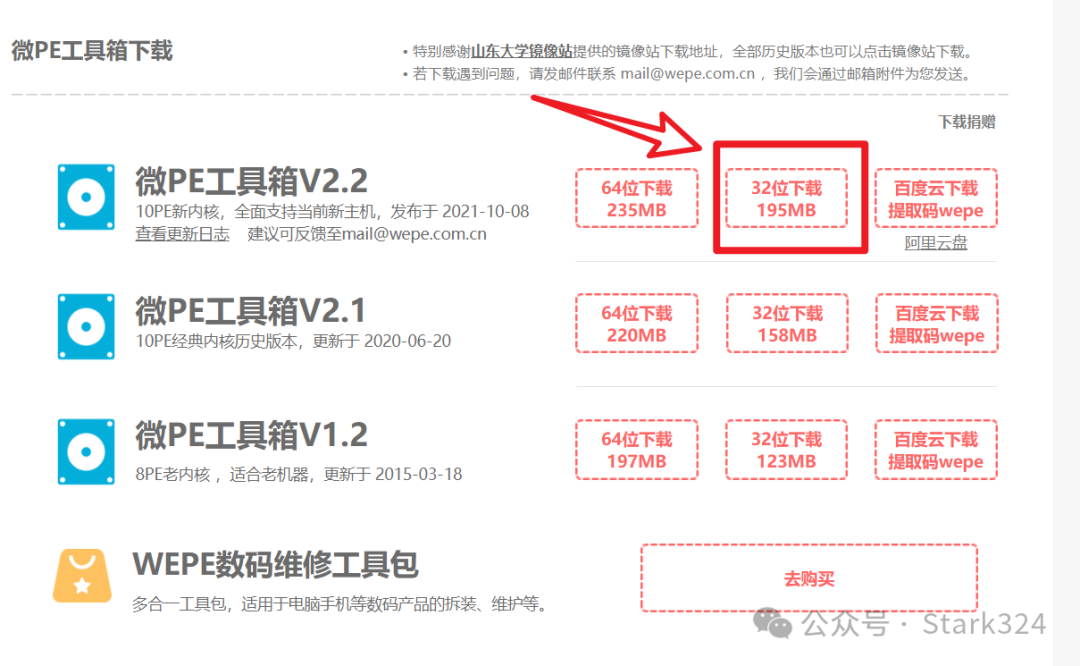
Task: Open V2.1 百度云下载 button
Action: (x=936, y=324)
